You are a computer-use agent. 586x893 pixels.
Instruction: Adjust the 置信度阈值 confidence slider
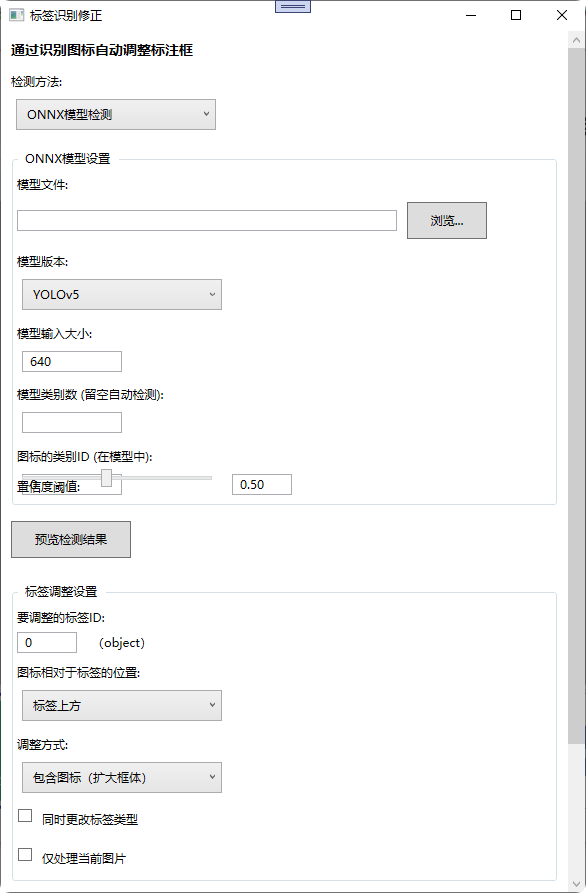click(x=106, y=478)
